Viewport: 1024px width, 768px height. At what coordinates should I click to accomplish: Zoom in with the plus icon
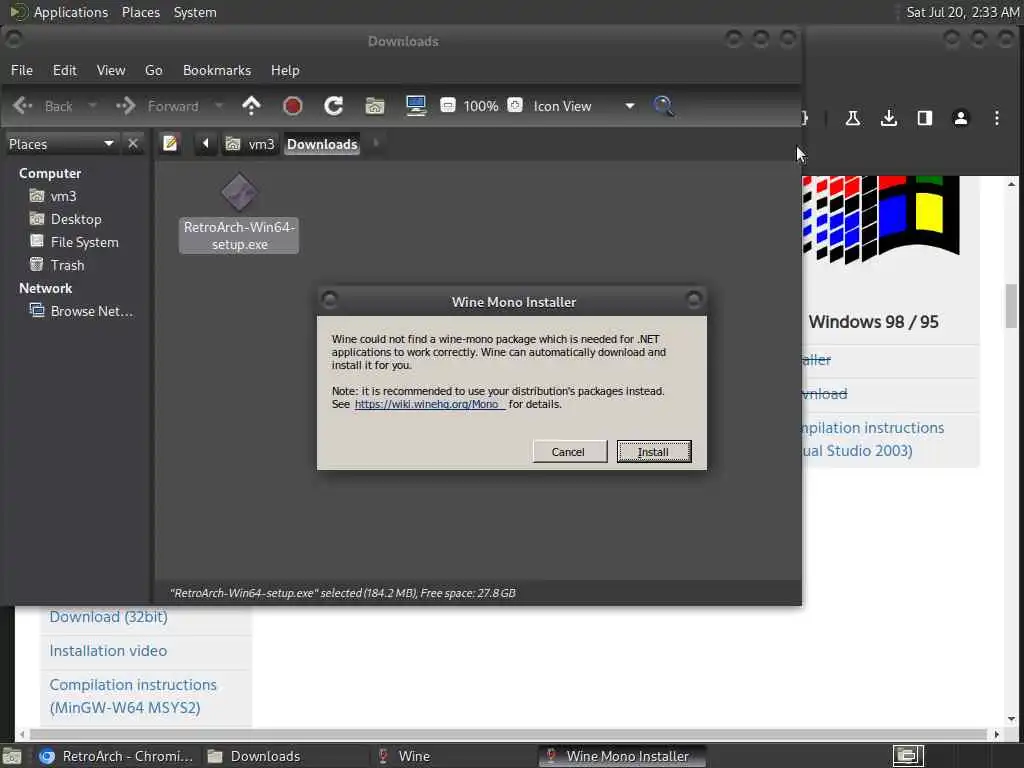click(x=515, y=105)
